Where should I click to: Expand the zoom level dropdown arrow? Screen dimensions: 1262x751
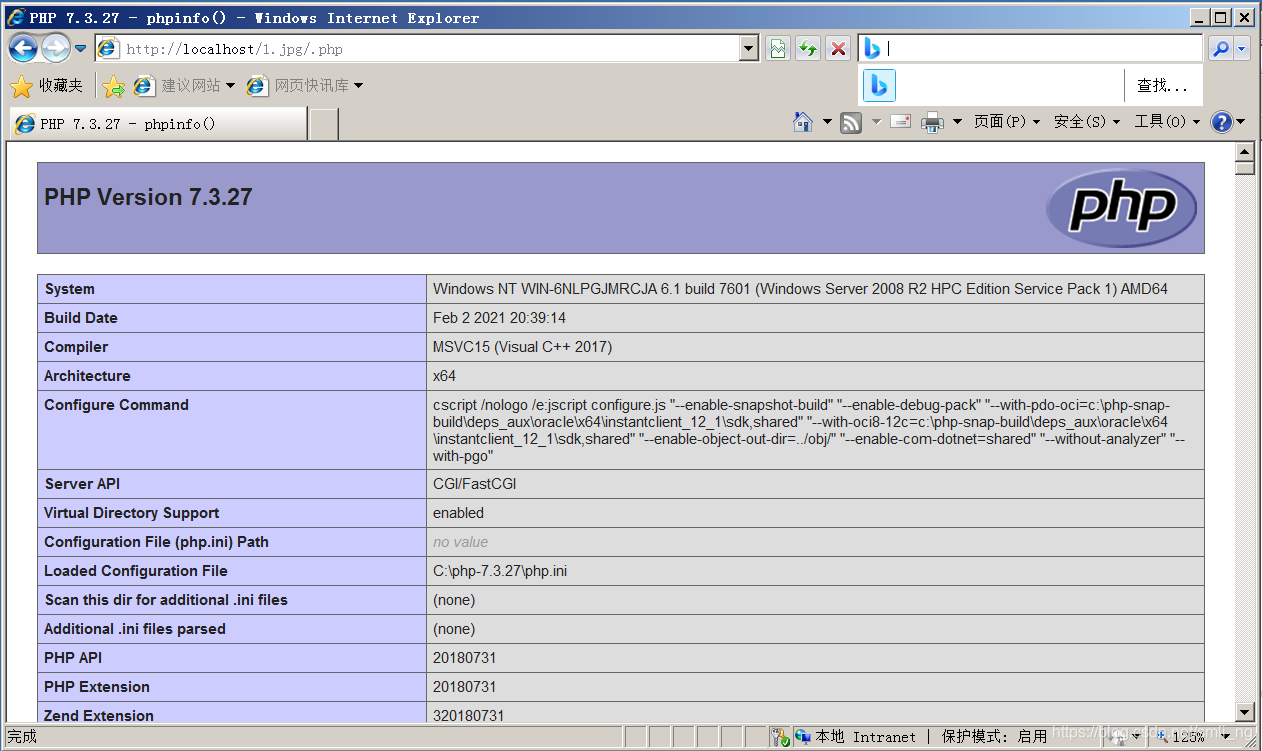click(x=1224, y=737)
